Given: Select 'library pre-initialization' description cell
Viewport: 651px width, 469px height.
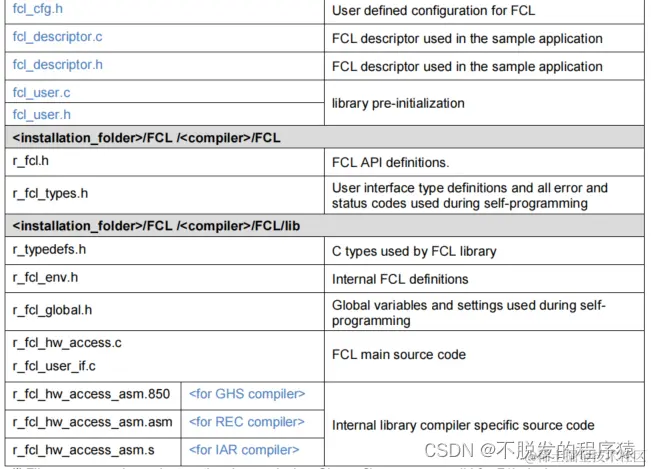Looking at the screenshot, I should (x=484, y=103).
